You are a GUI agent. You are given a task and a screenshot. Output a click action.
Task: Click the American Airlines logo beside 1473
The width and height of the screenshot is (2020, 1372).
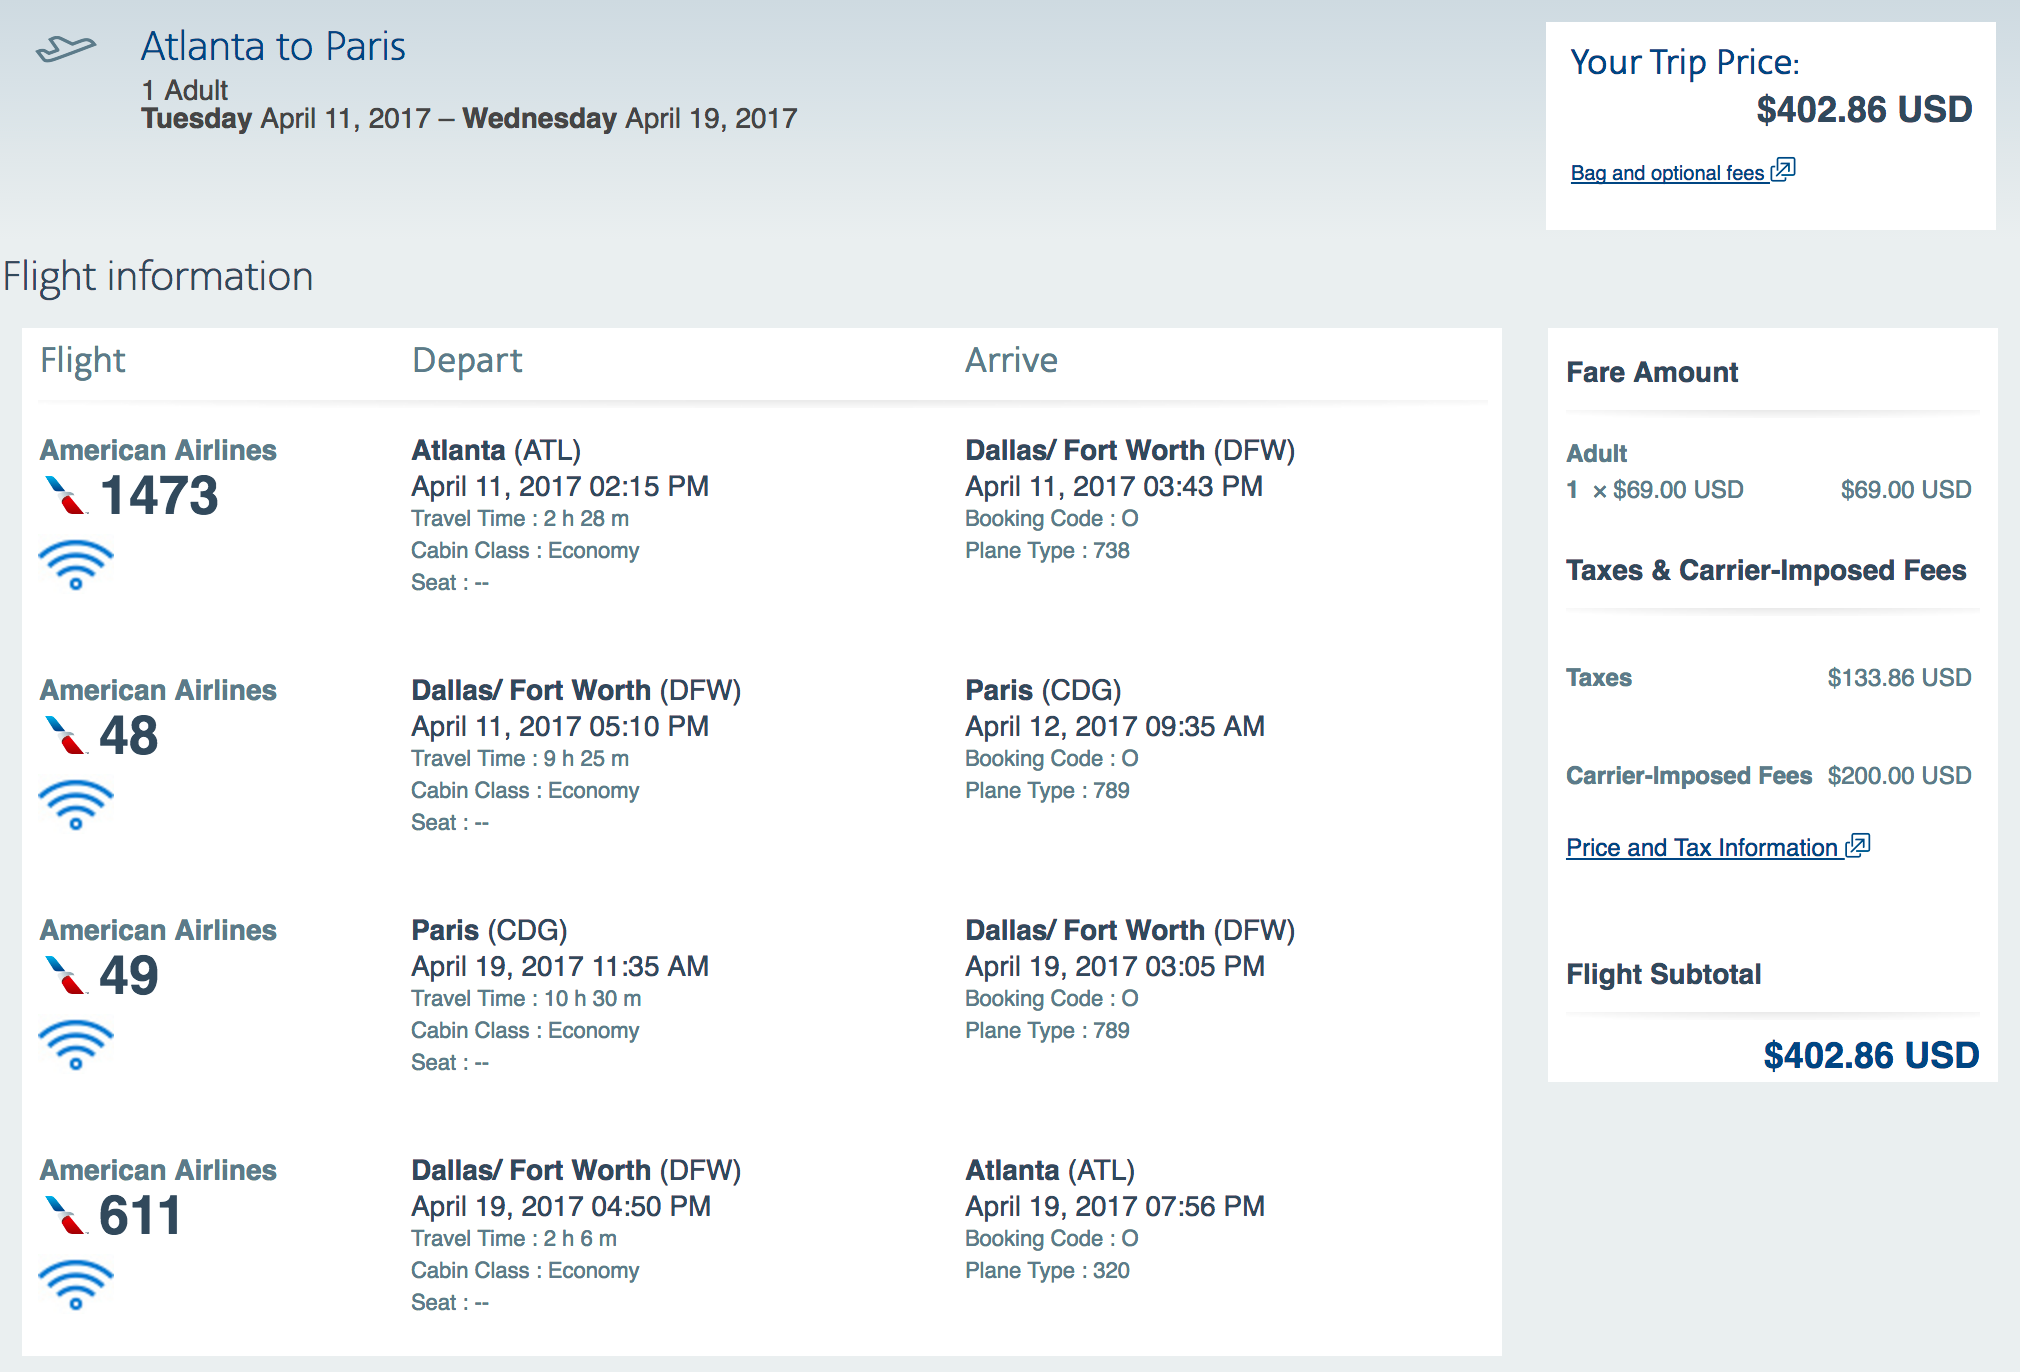coord(66,495)
